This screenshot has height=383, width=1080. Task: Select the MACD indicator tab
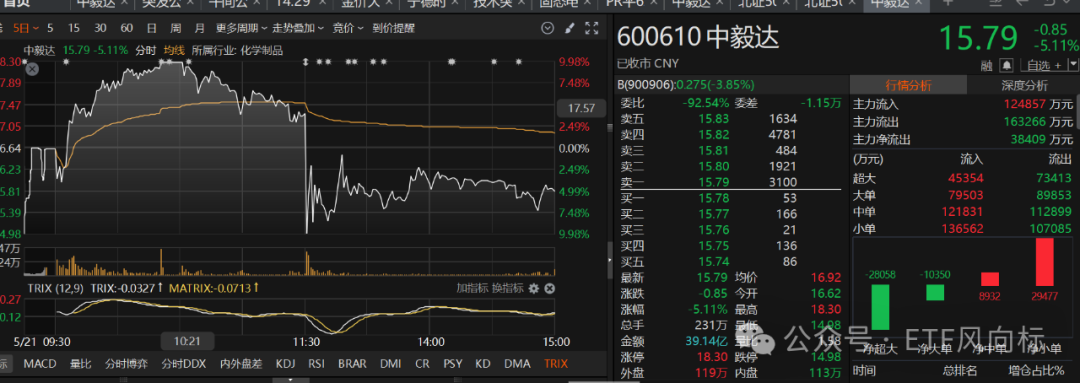click(40, 364)
